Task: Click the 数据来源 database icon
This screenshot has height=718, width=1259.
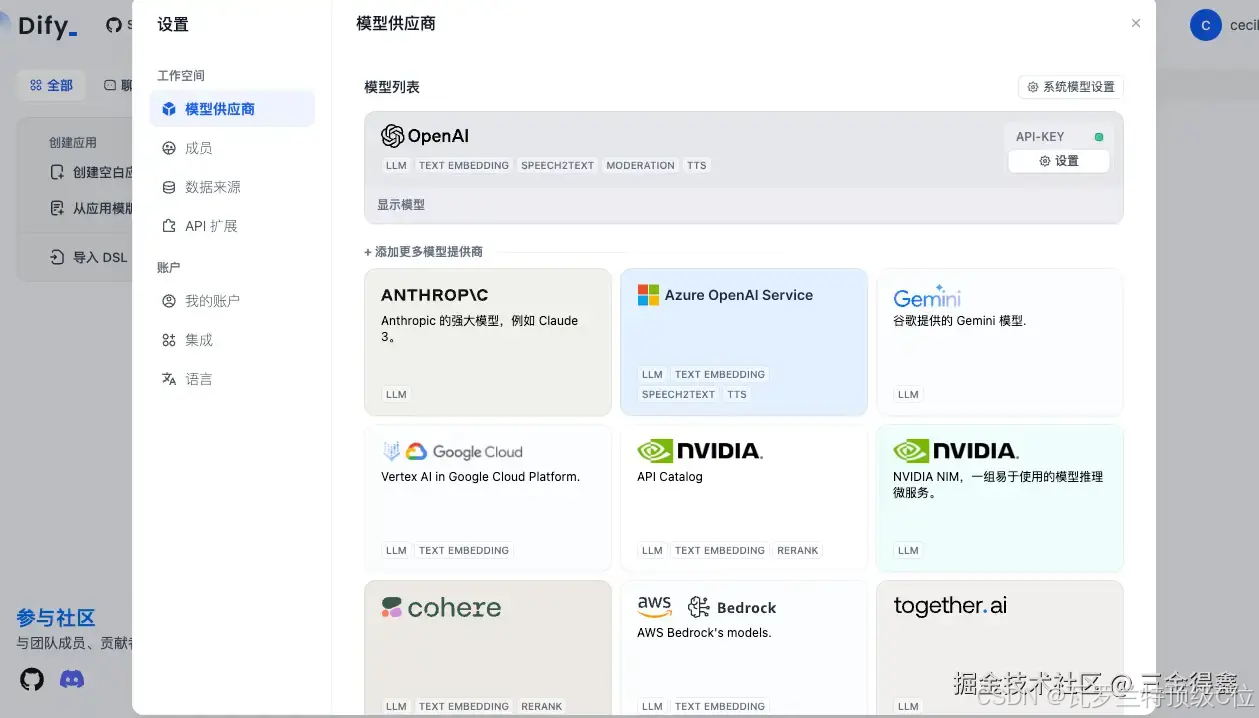Action: pyautogui.click(x=169, y=187)
